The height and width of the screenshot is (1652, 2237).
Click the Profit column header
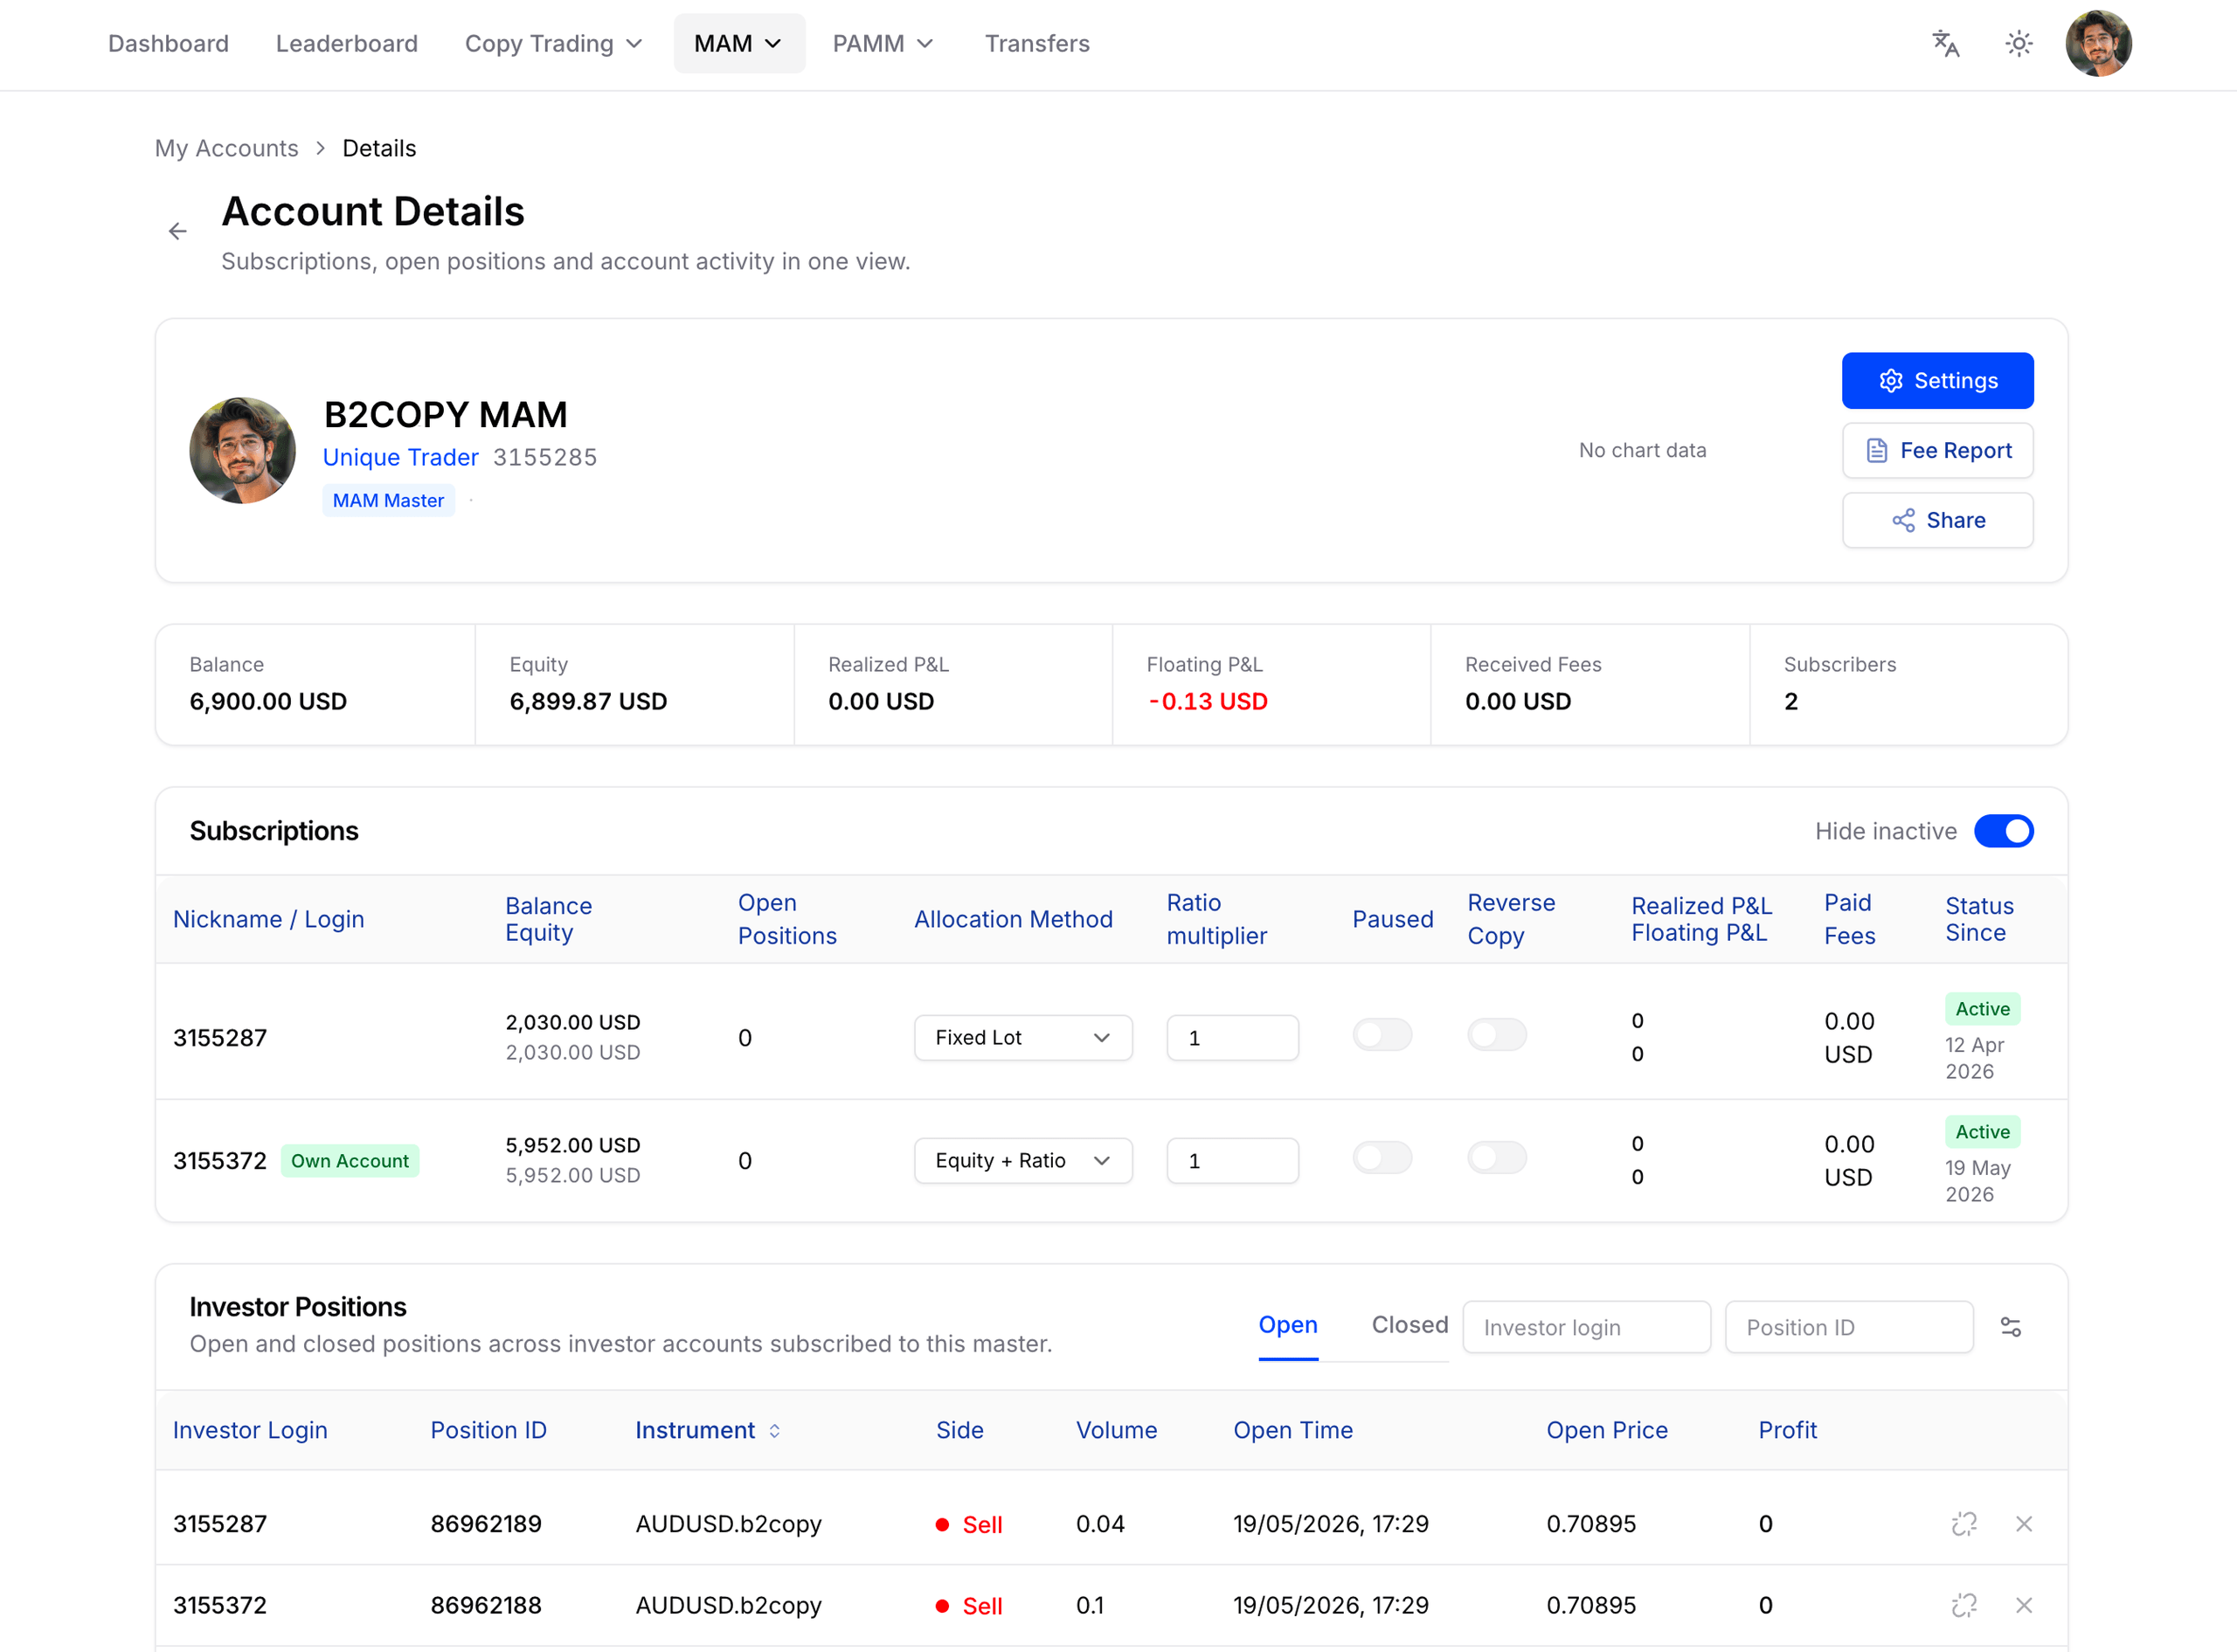point(1787,1431)
